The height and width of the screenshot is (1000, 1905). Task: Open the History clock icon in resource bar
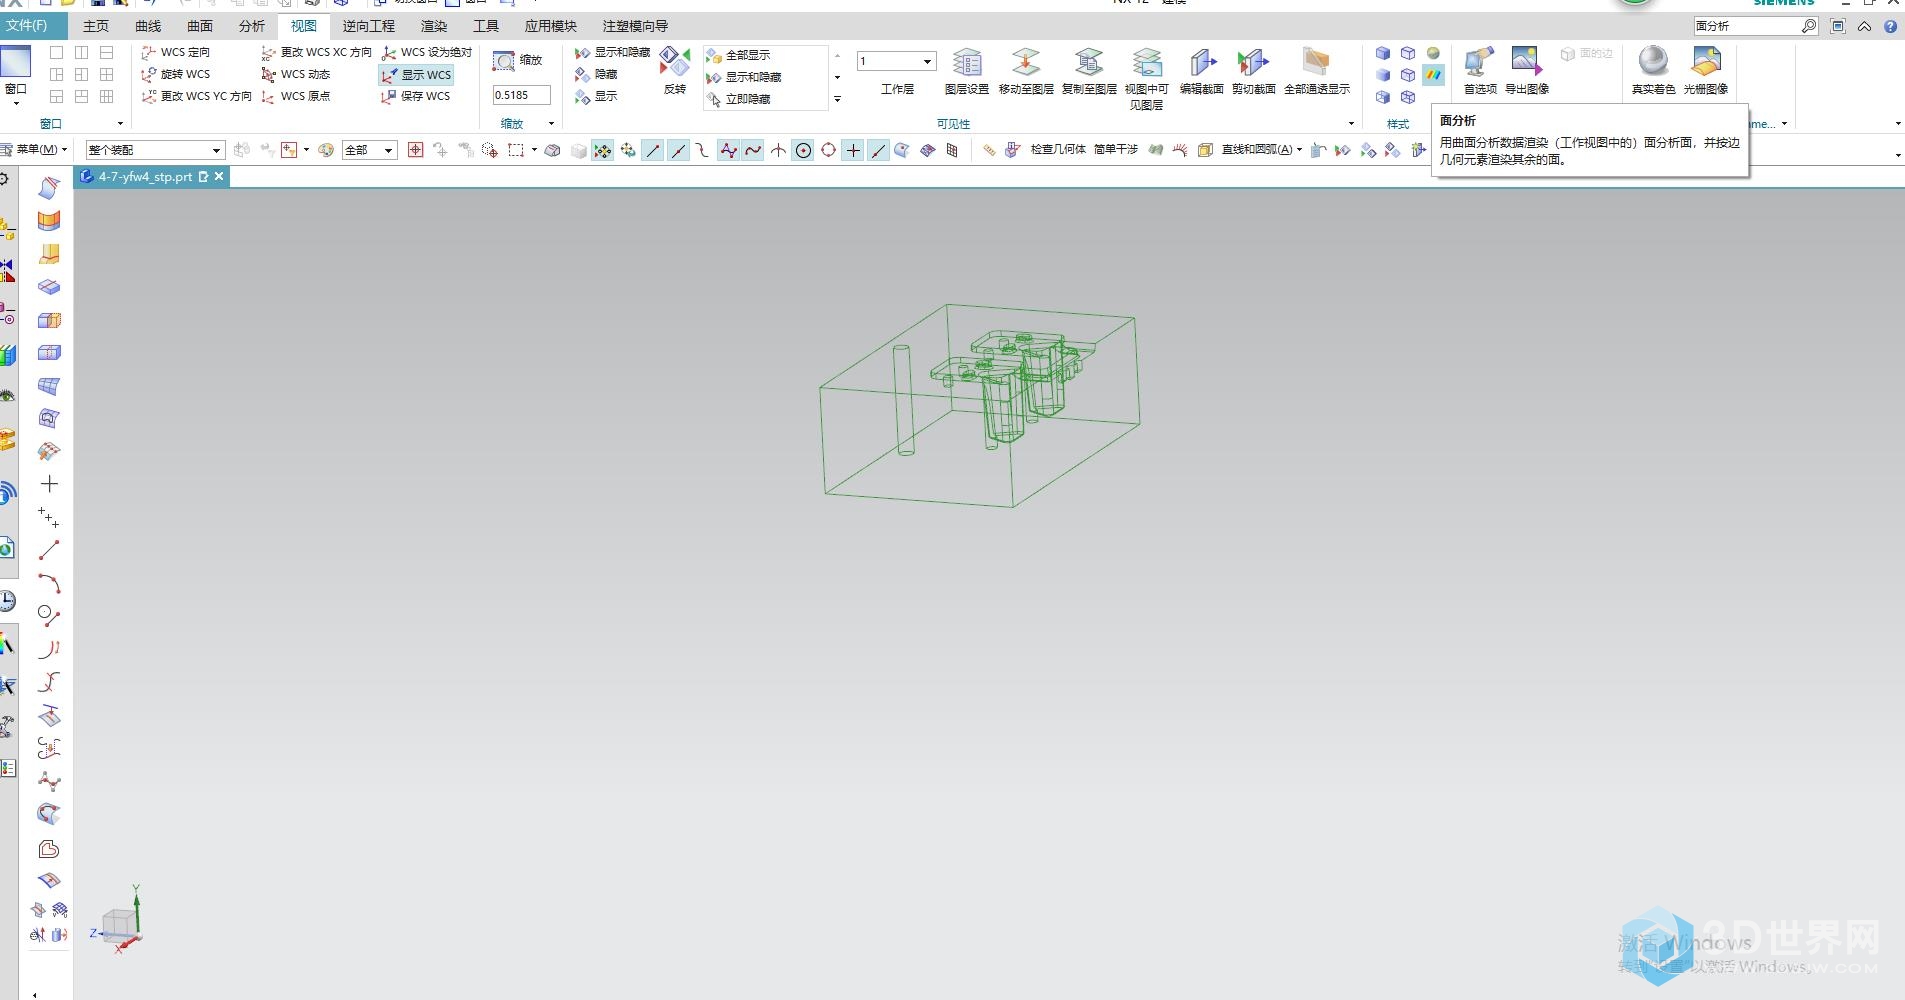point(7,600)
